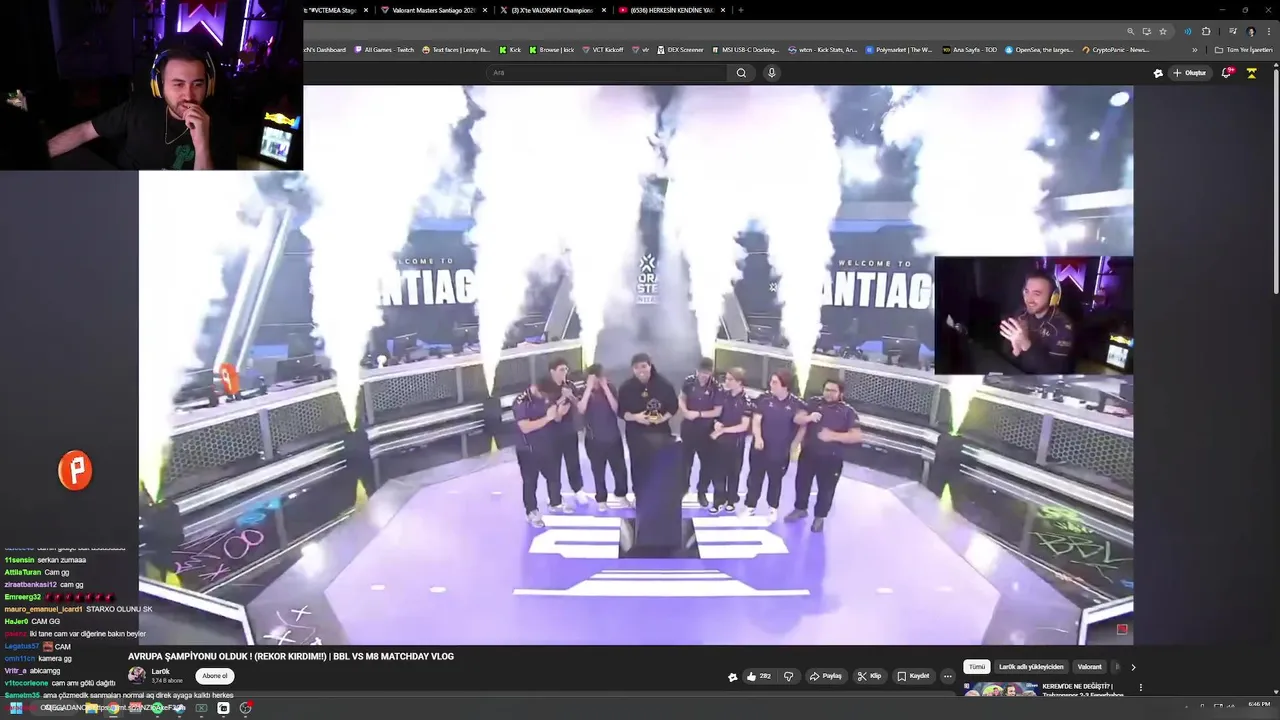
Task: Open the Kick bookmark
Action: [x=510, y=49]
